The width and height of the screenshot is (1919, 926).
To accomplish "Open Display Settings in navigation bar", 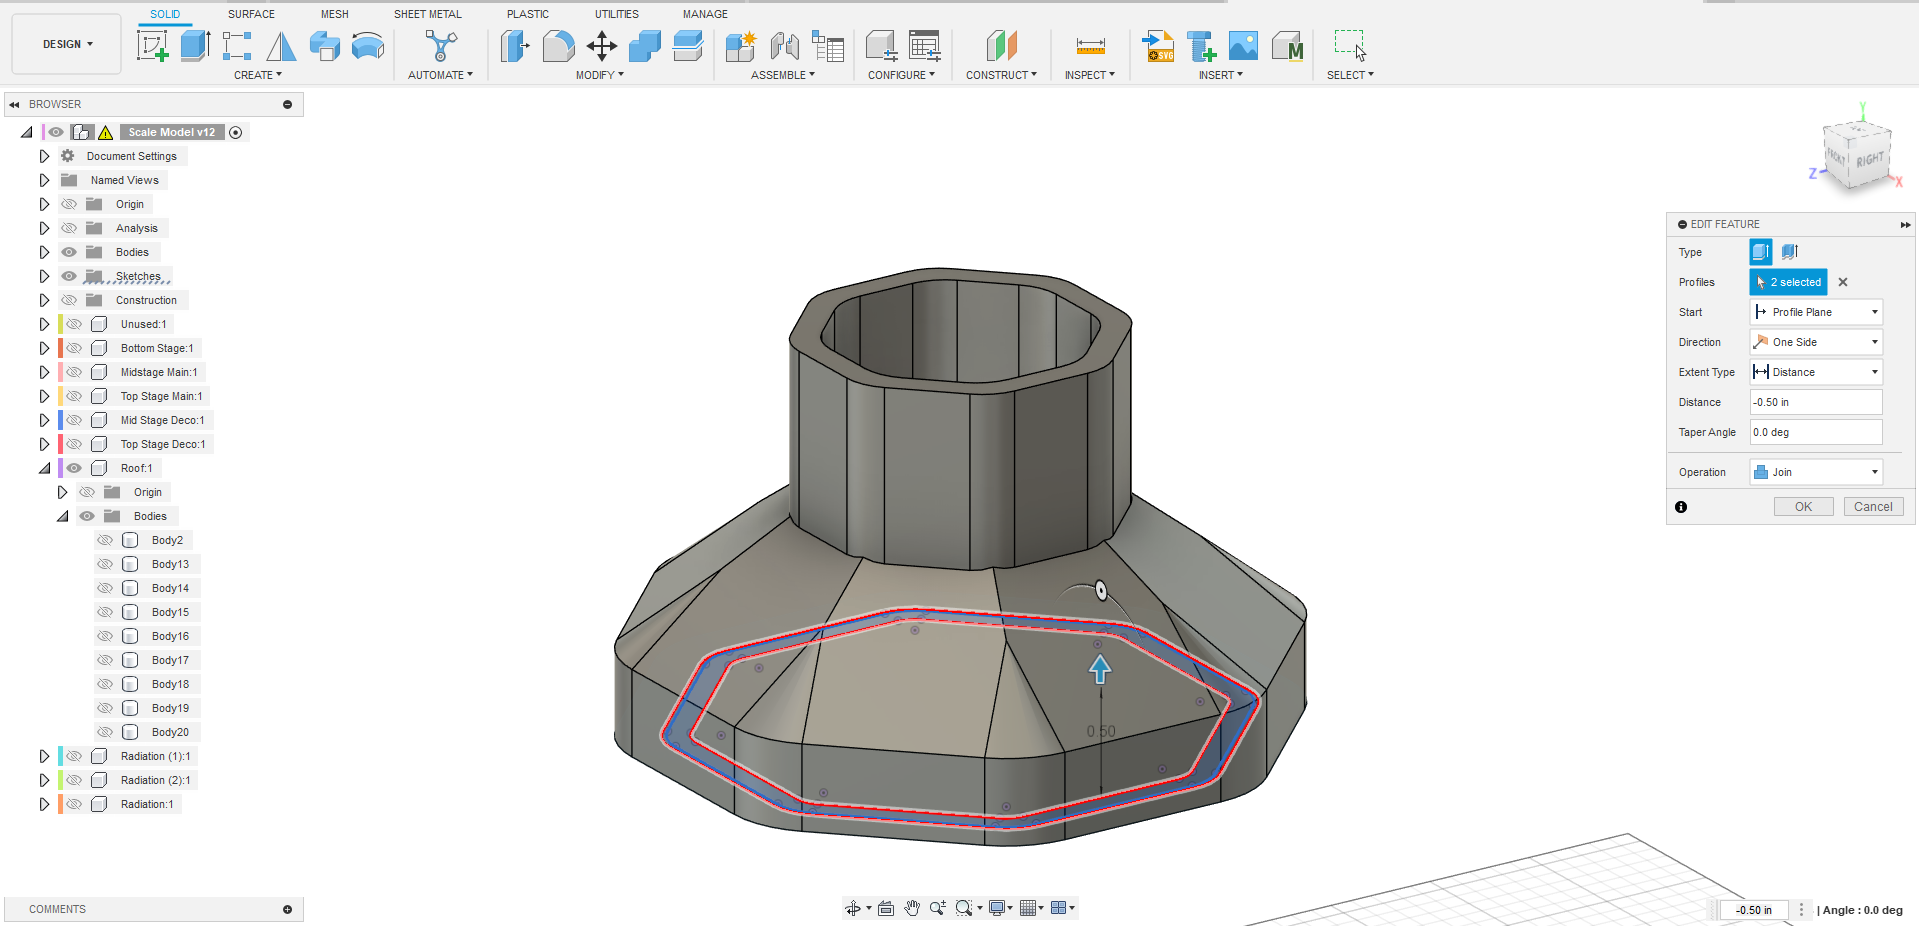I will 997,908.
